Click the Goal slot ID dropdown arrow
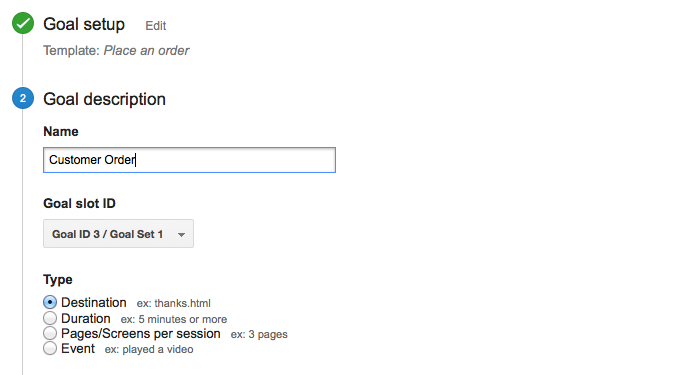The height and width of the screenshot is (375, 674). click(181, 235)
